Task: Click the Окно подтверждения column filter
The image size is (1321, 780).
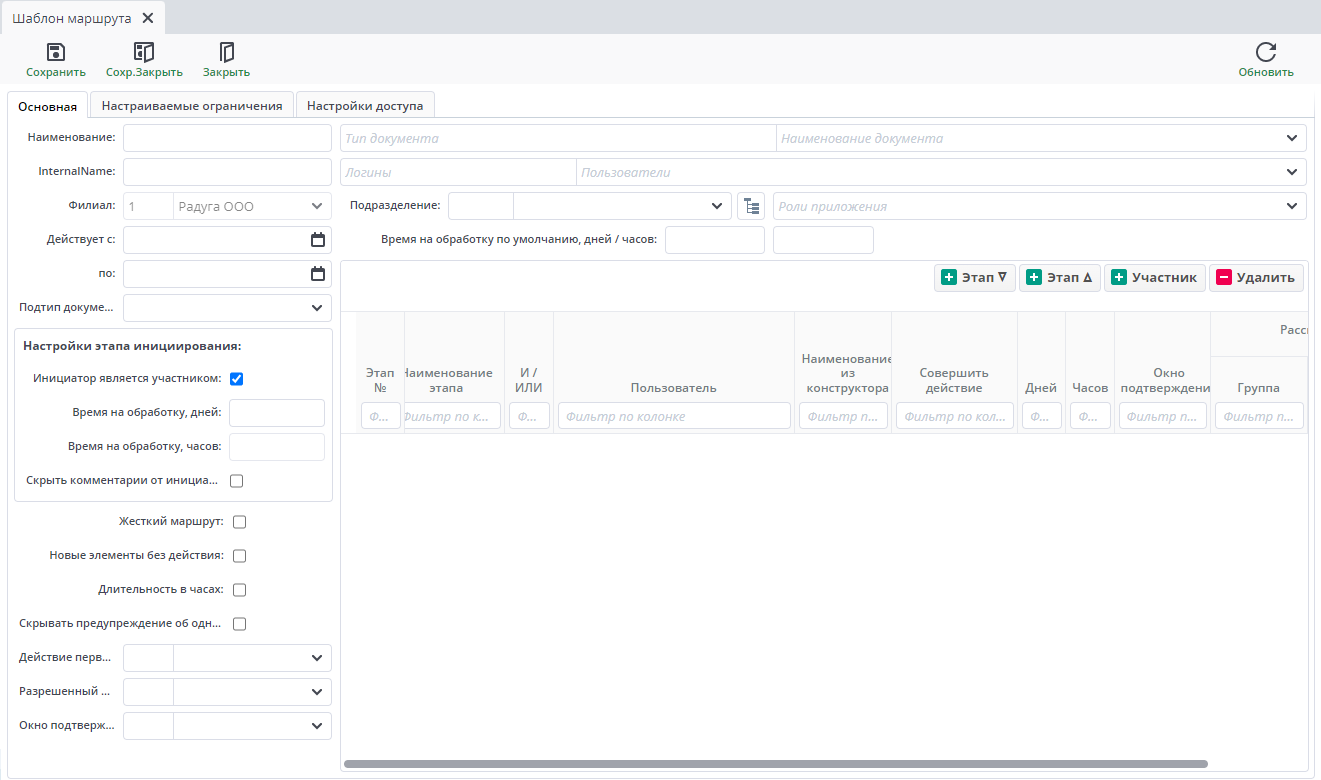Action: point(1162,416)
